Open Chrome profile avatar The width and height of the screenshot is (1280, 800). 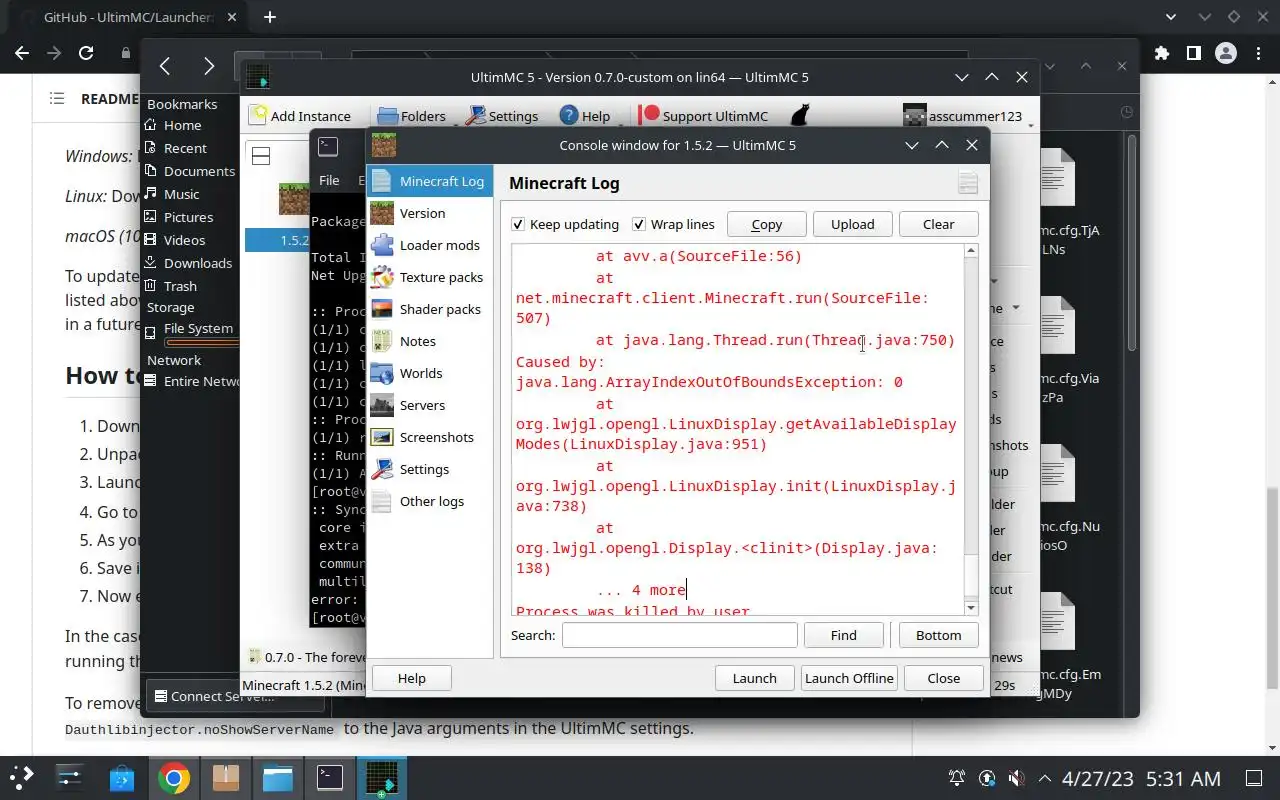1225,53
